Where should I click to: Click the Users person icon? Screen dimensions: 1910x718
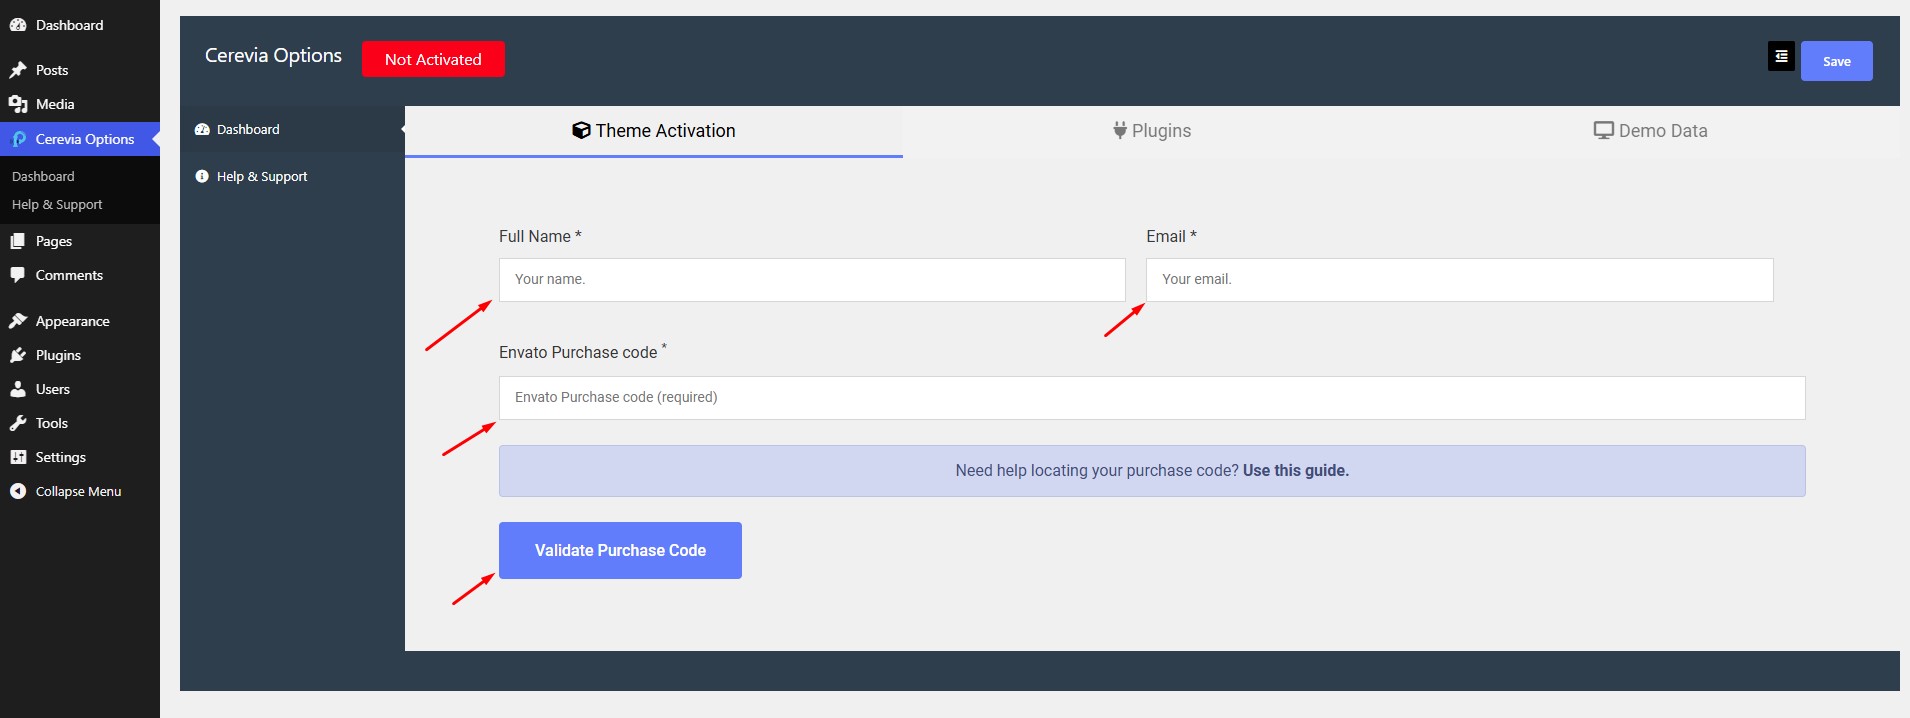pyautogui.click(x=18, y=389)
